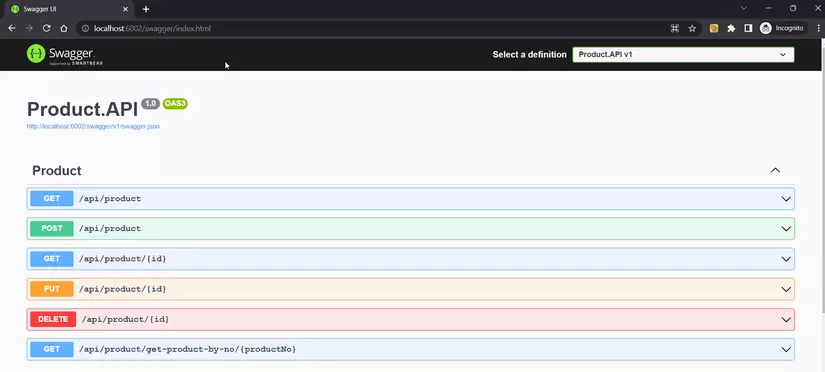Viewport: 825px width, 372px height.
Task: Open the Incognito profile indicator
Action: point(782,28)
